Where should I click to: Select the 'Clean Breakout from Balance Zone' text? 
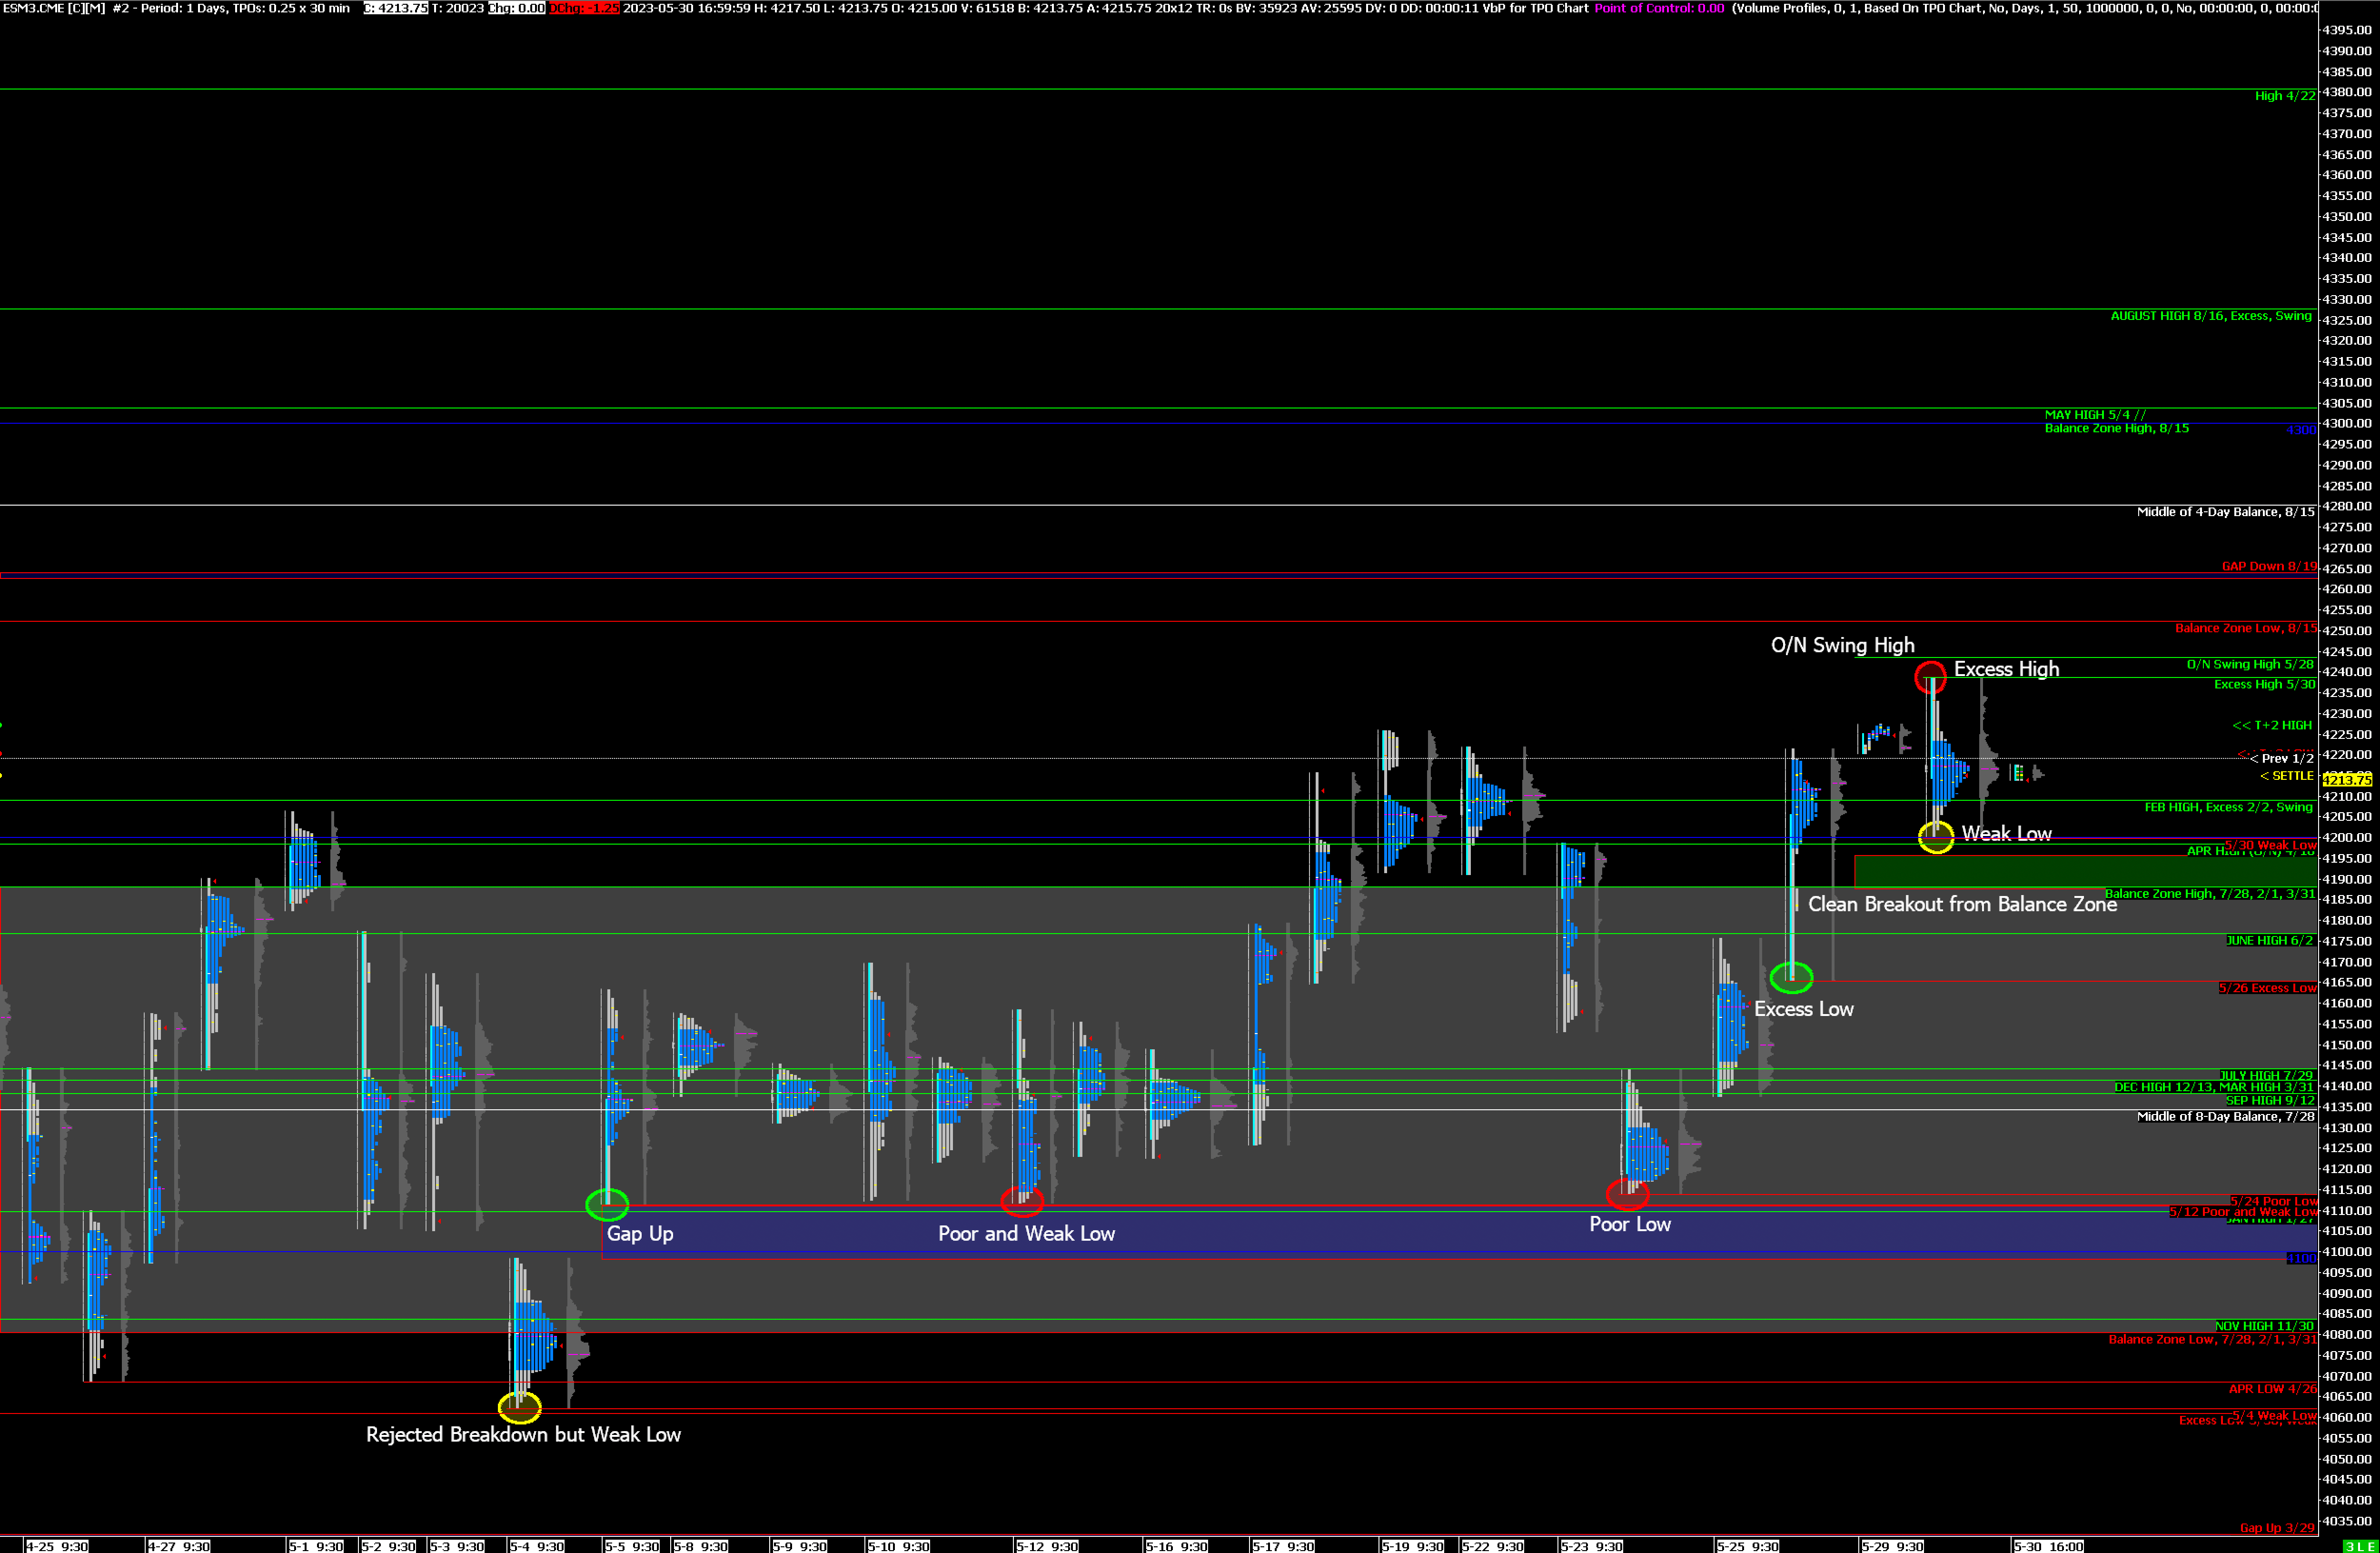pyautogui.click(x=1962, y=904)
